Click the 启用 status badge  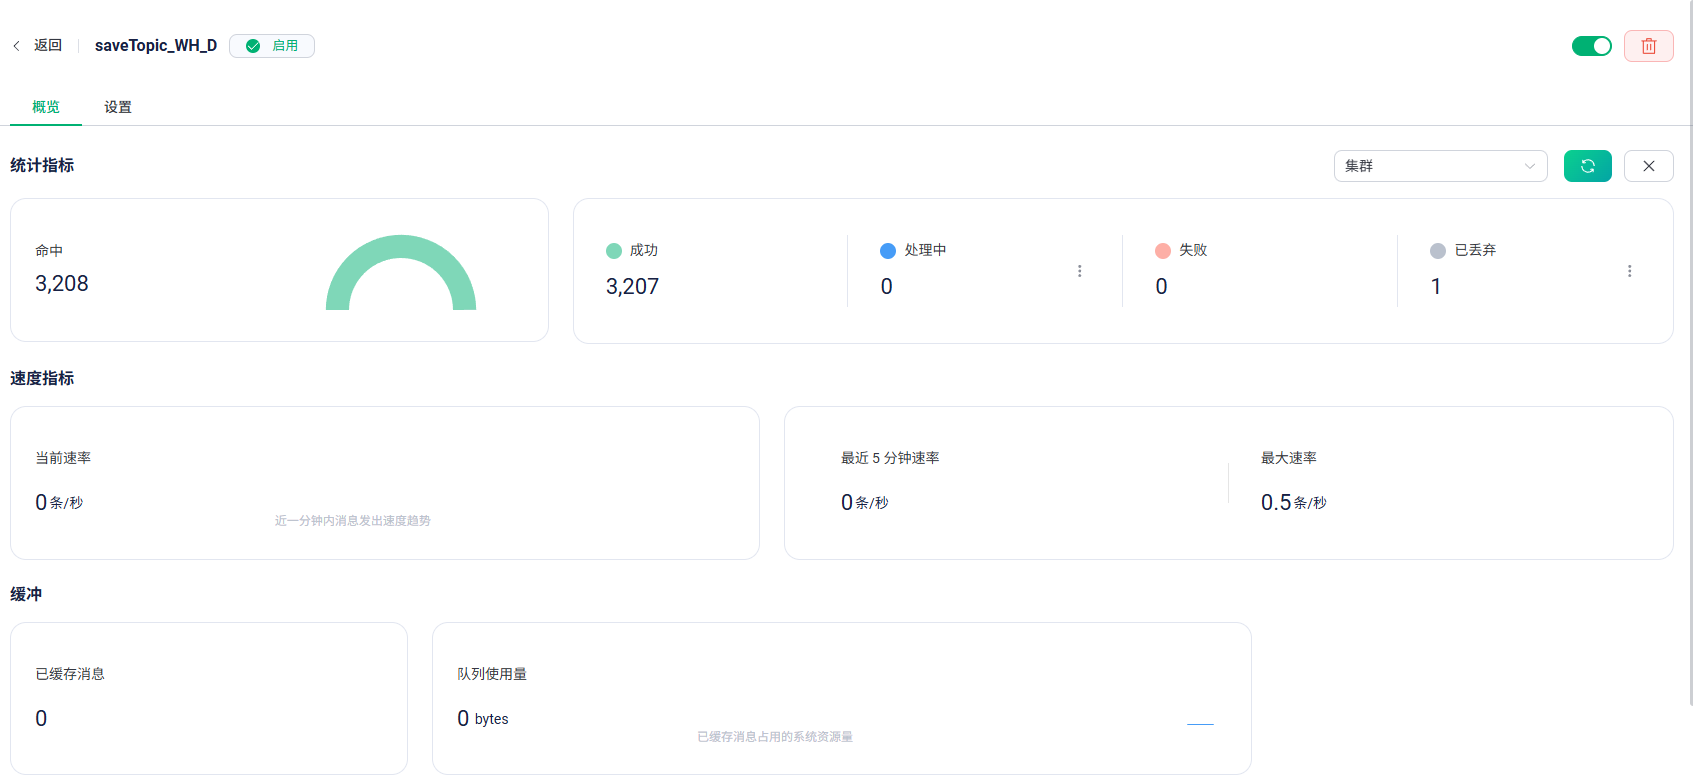tap(272, 46)
